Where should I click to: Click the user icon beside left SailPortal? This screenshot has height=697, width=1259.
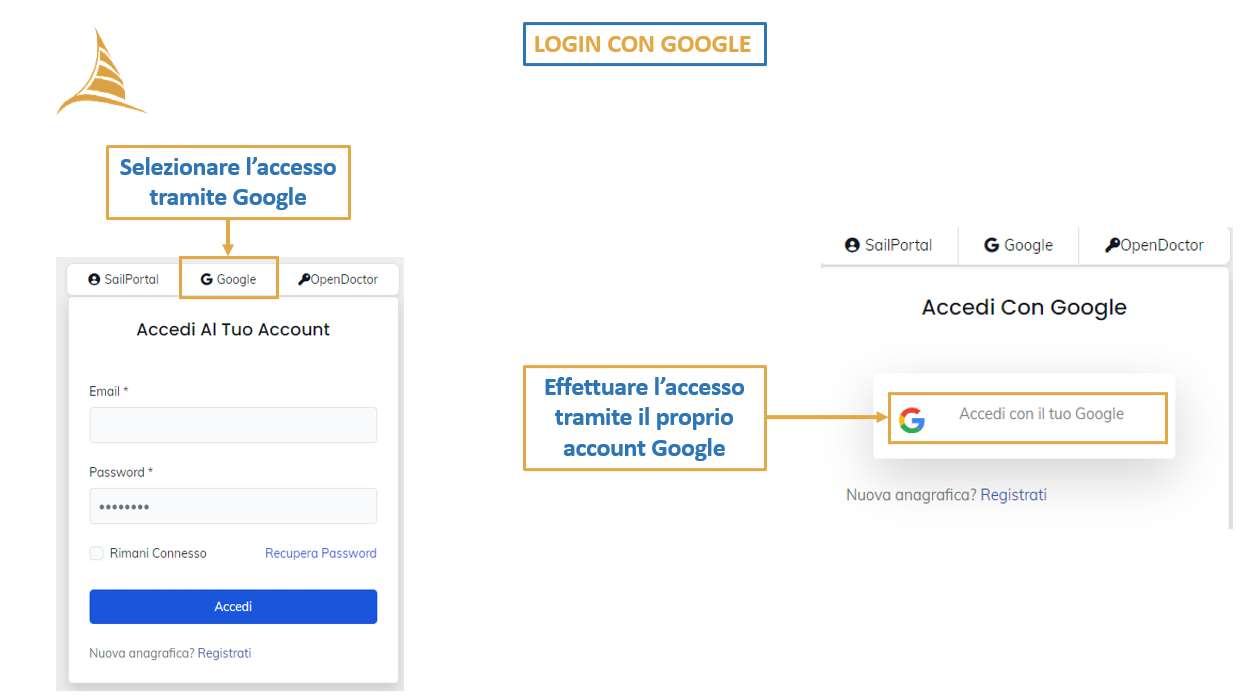coord(94,279)
